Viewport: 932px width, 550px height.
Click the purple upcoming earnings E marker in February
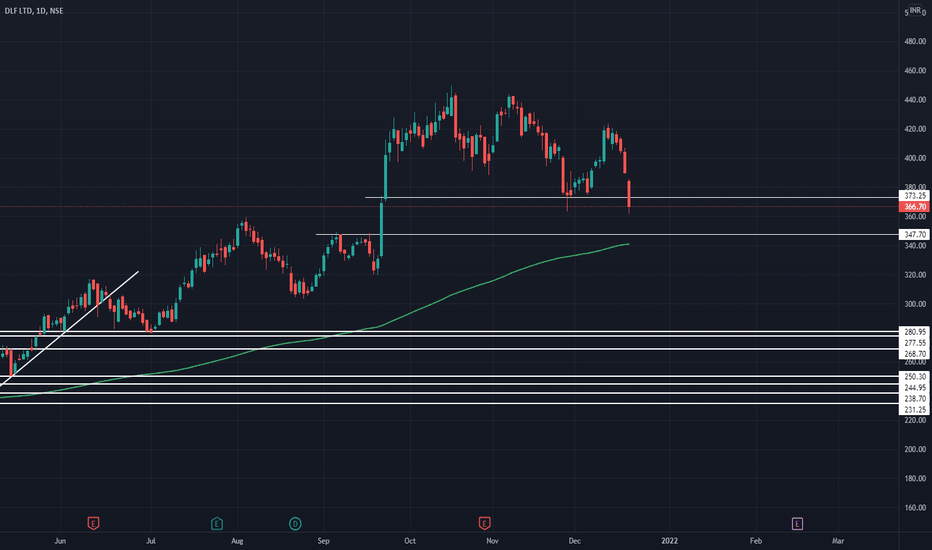coord(798,523)
